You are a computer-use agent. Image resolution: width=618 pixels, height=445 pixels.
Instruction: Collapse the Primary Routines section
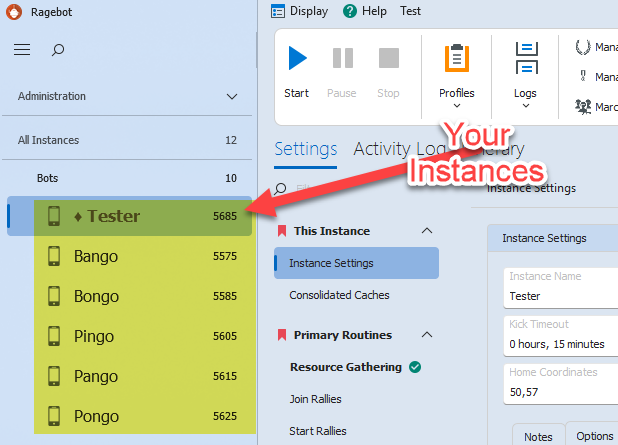[427, 335]
